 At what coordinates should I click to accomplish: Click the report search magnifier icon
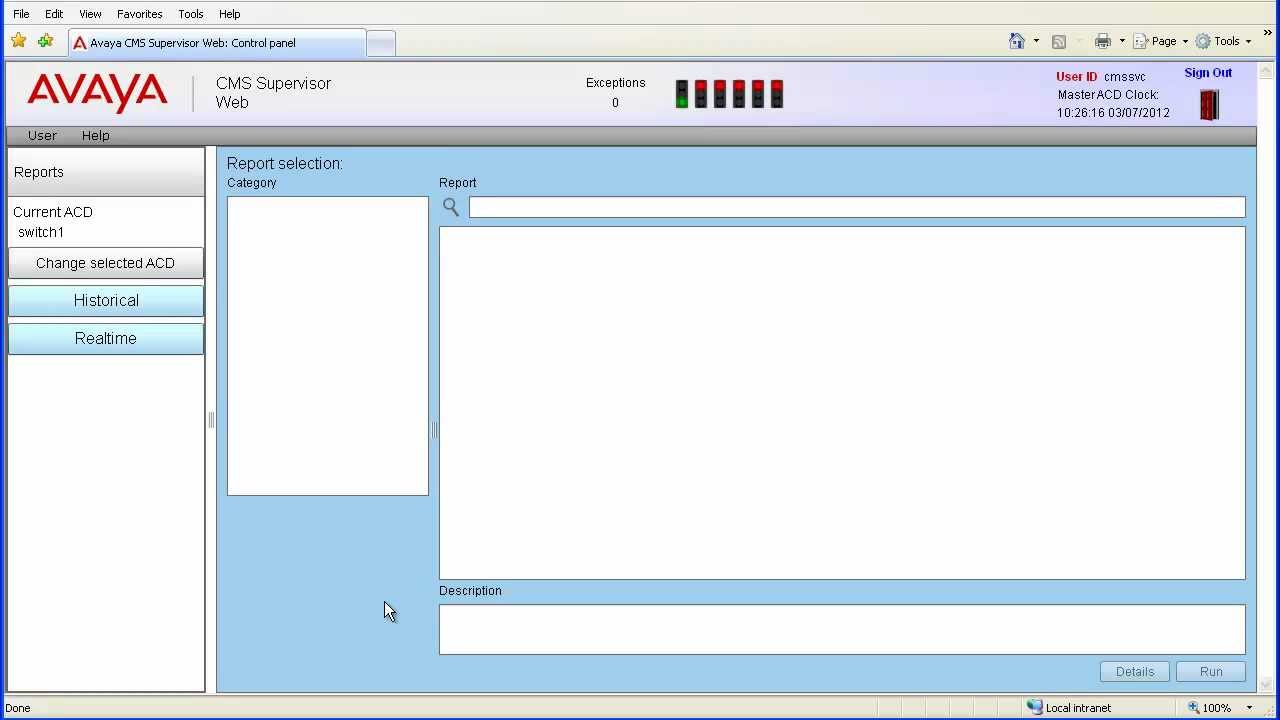451,207
